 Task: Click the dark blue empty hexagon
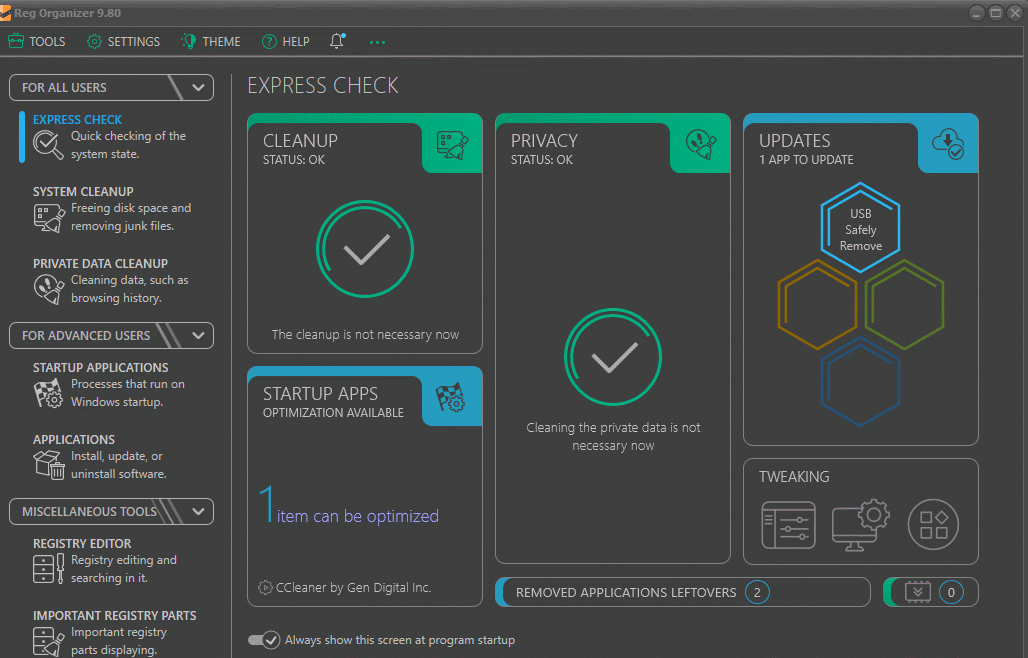click(860, 381)
